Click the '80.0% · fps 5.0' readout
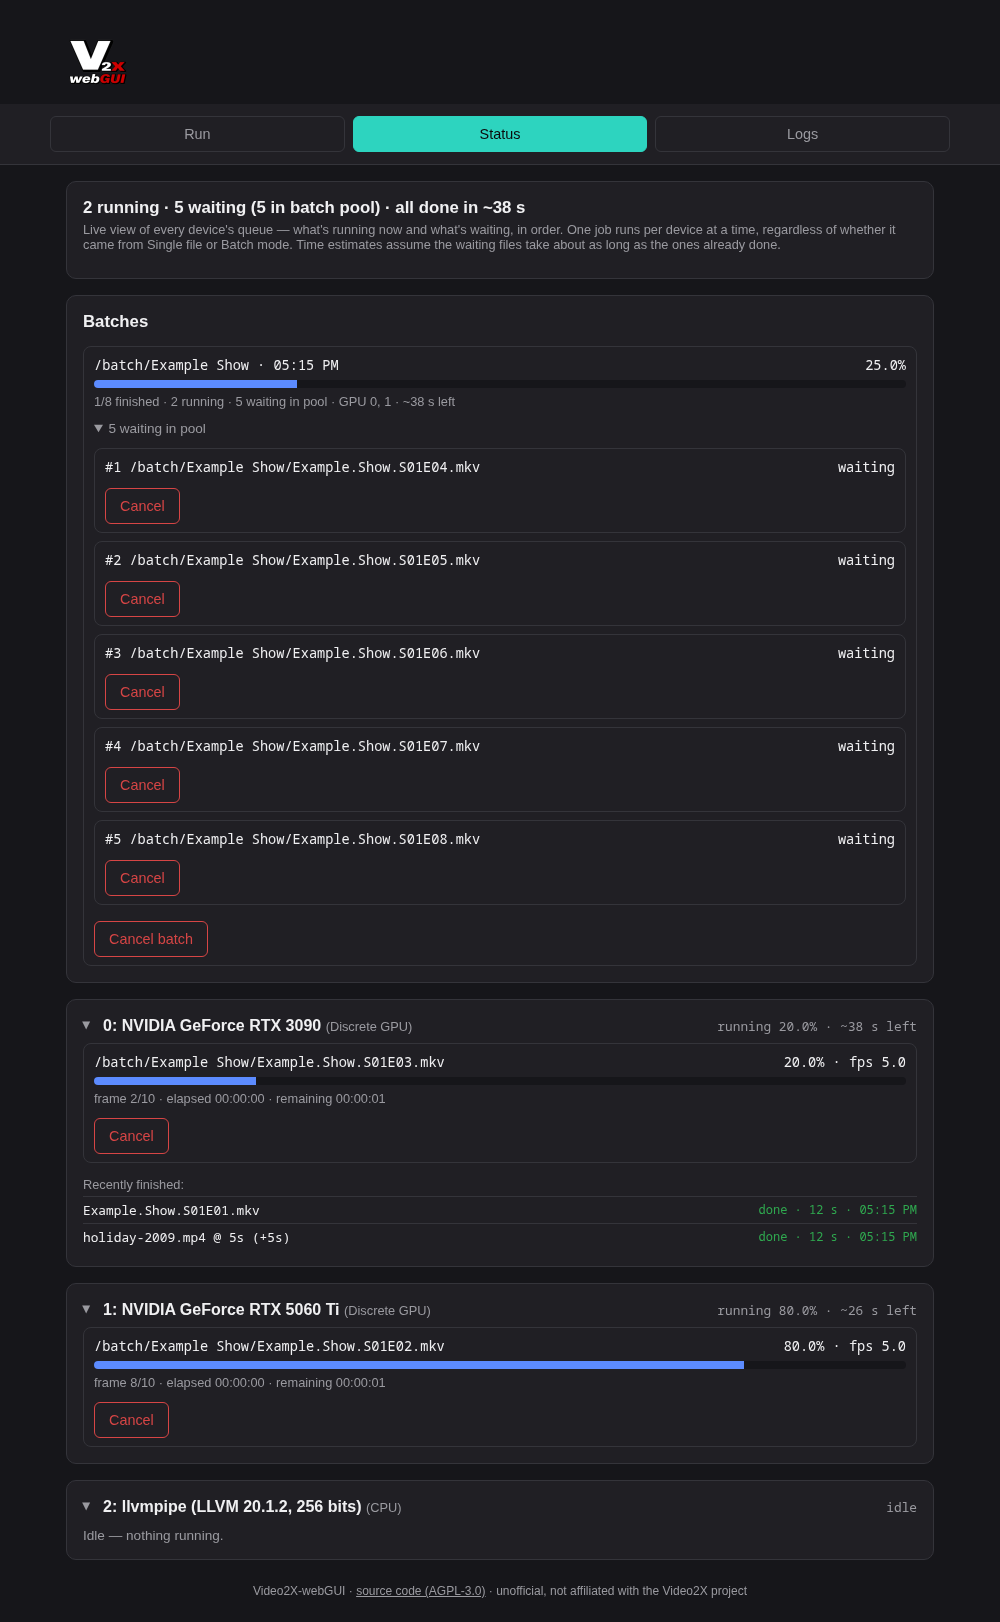 pyautogui.click(x=845, y=1346)
